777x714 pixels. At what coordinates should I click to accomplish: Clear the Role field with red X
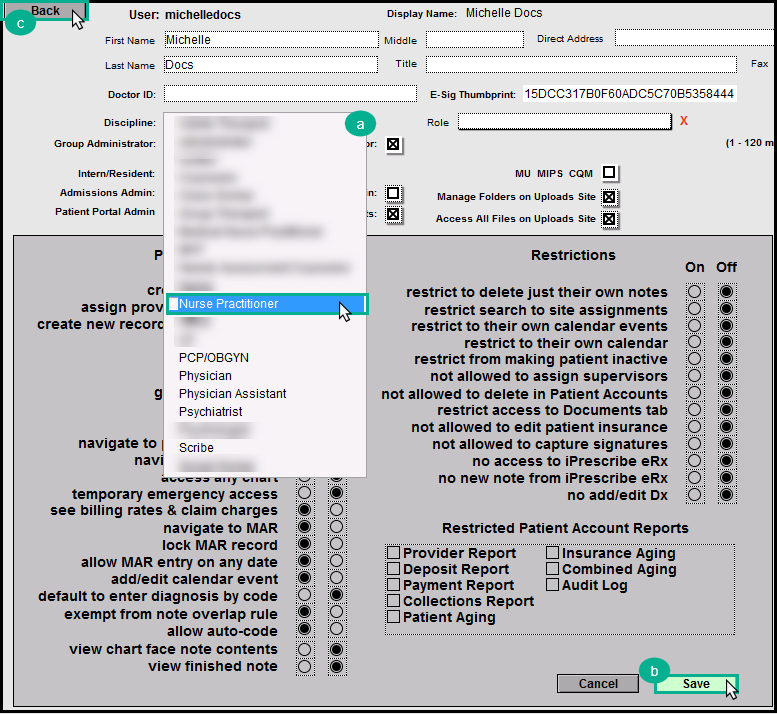tap(684, 121)
